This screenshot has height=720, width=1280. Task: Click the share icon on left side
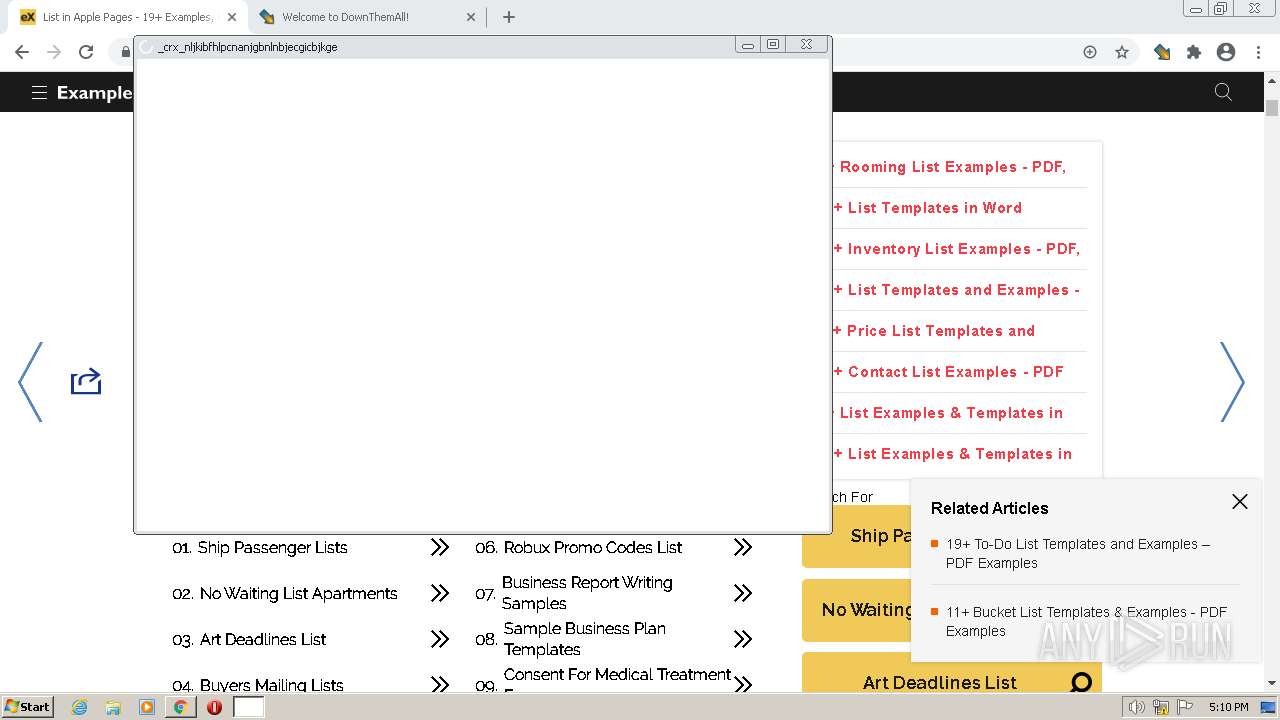click(x=86, y=381)
